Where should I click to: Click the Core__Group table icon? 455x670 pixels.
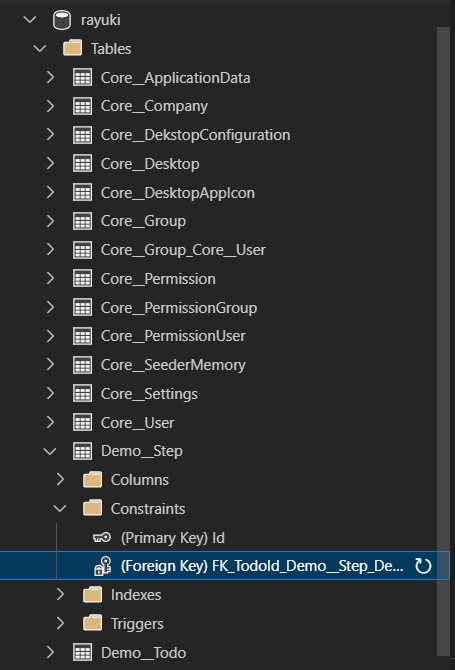[x=82, y=221]
